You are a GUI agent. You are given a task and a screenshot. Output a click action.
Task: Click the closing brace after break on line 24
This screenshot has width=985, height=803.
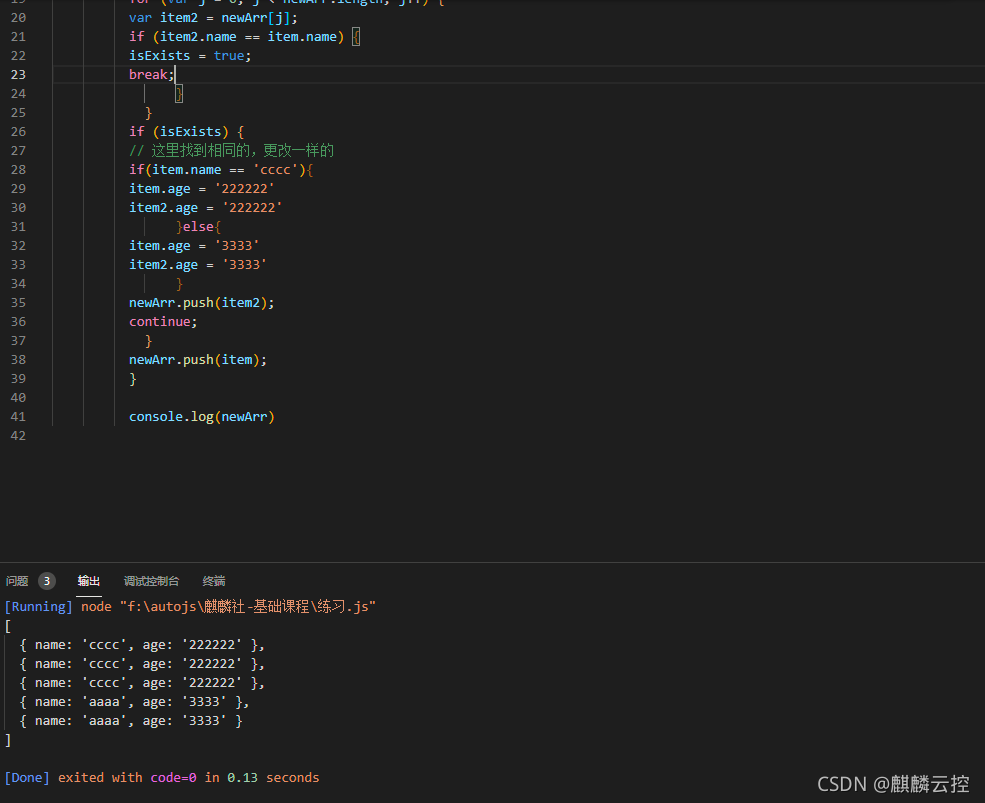pos(179,93)
